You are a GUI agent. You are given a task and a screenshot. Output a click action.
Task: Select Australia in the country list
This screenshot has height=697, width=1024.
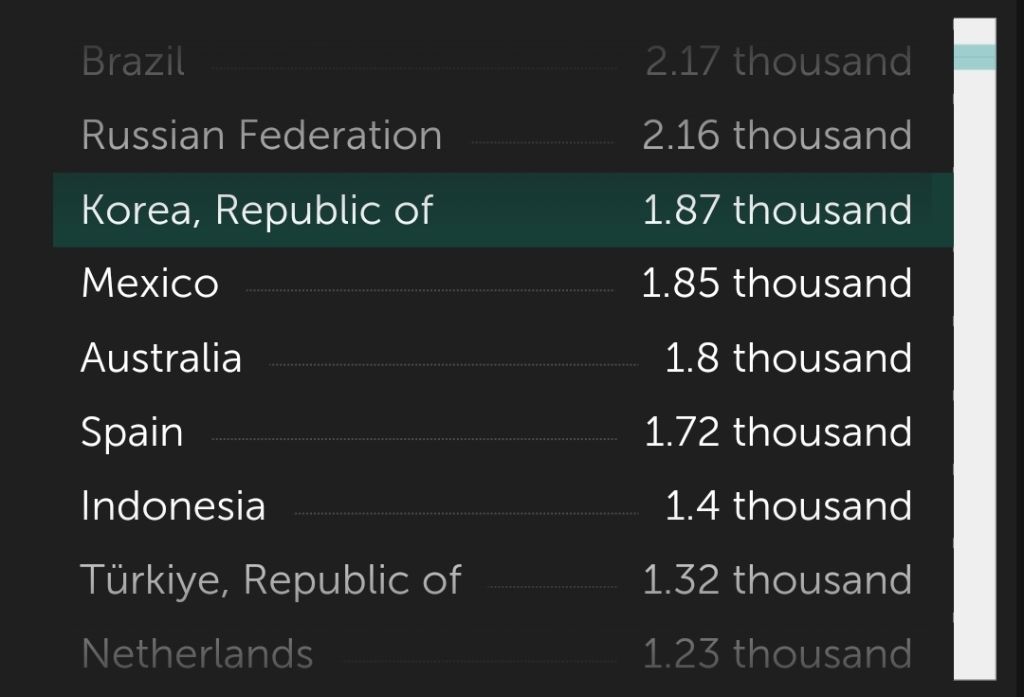pos(503,358)
